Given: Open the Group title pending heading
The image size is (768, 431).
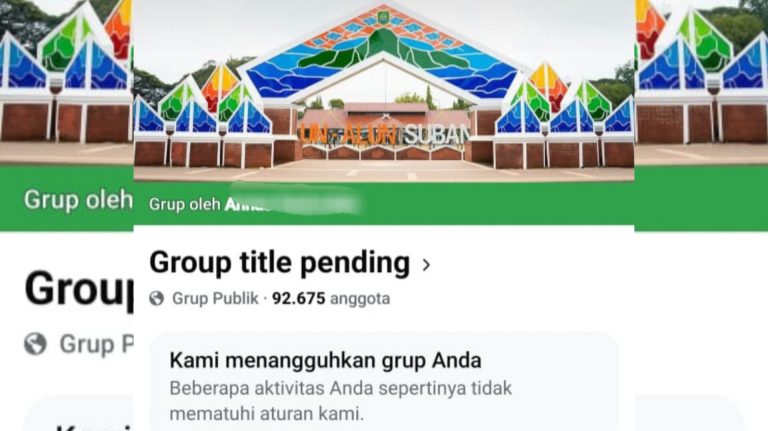Looking at the screenshot, I should (x=279, y=263).
